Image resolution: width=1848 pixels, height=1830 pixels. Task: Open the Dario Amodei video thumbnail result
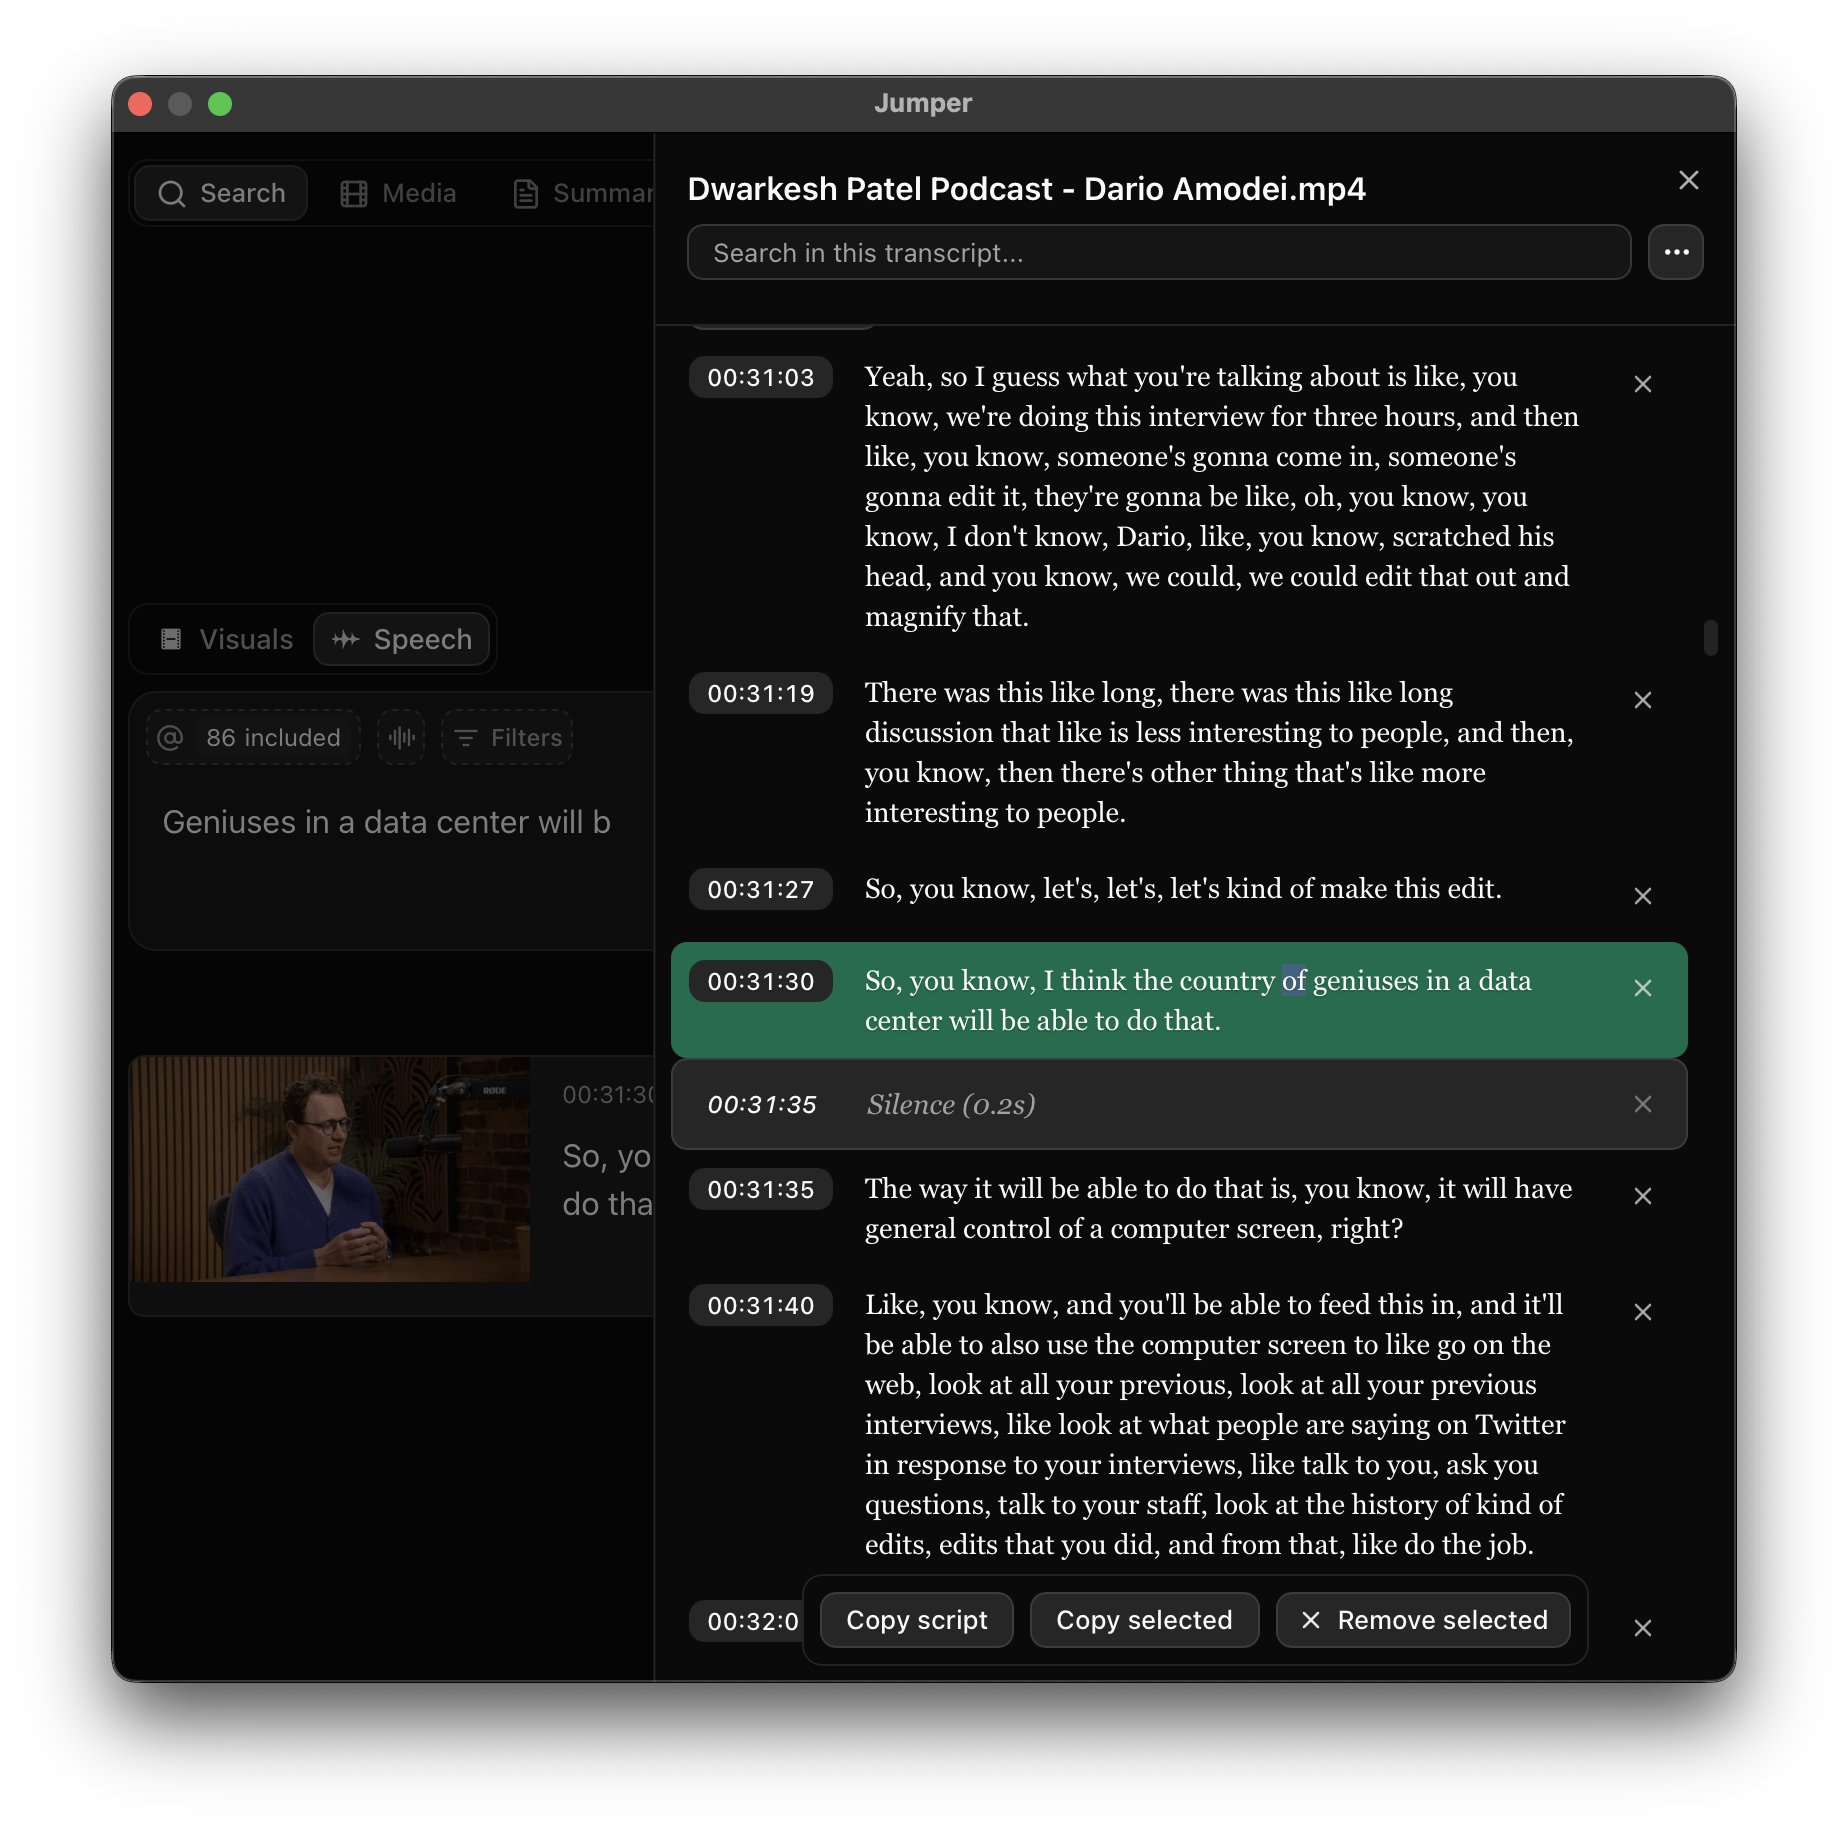pyautogui.click(x=330, y=1169)
